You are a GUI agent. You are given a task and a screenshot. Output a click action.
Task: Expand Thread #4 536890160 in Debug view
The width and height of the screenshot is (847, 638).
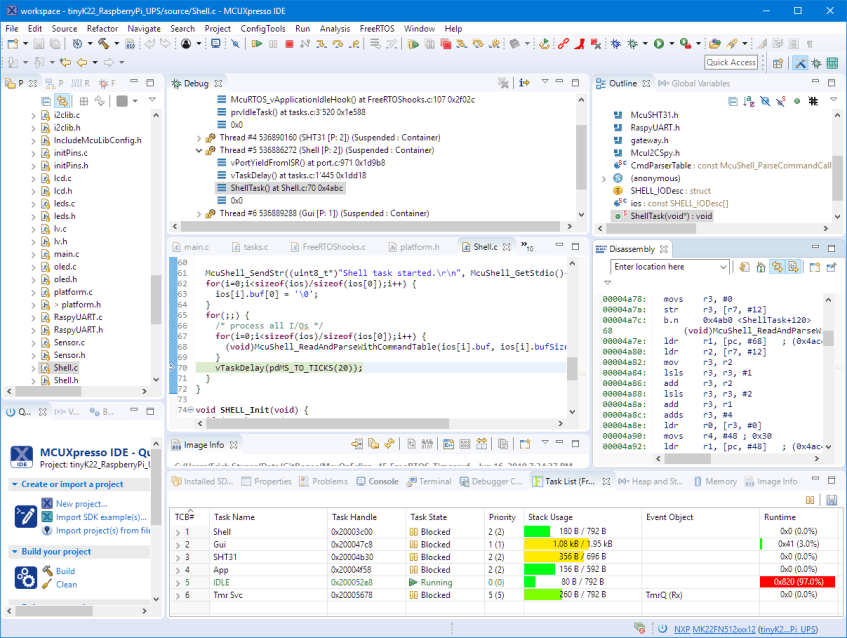(x=196, y=138)
